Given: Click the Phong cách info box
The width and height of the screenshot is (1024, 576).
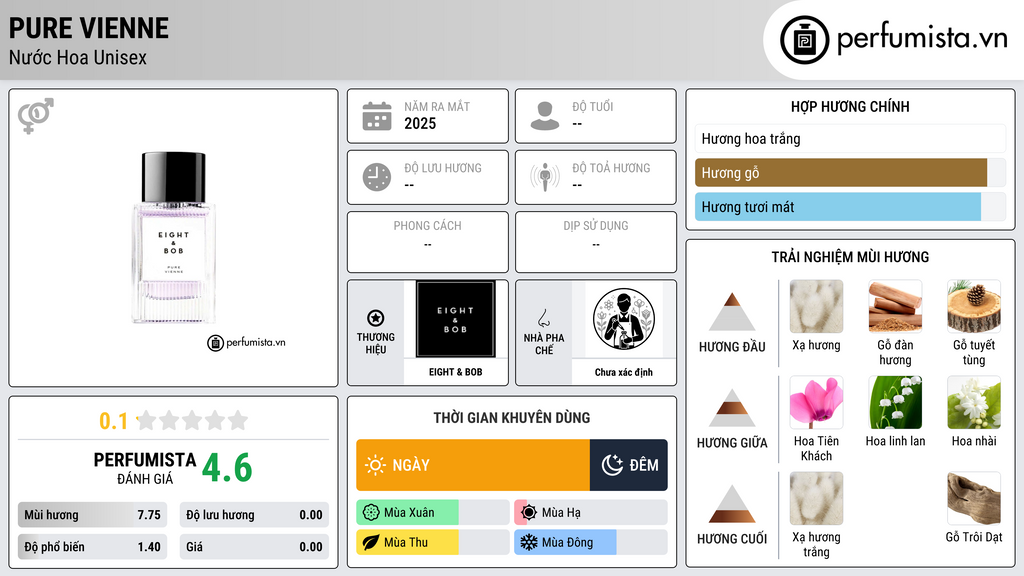Looking at the screenshot, I should (428, 242).
